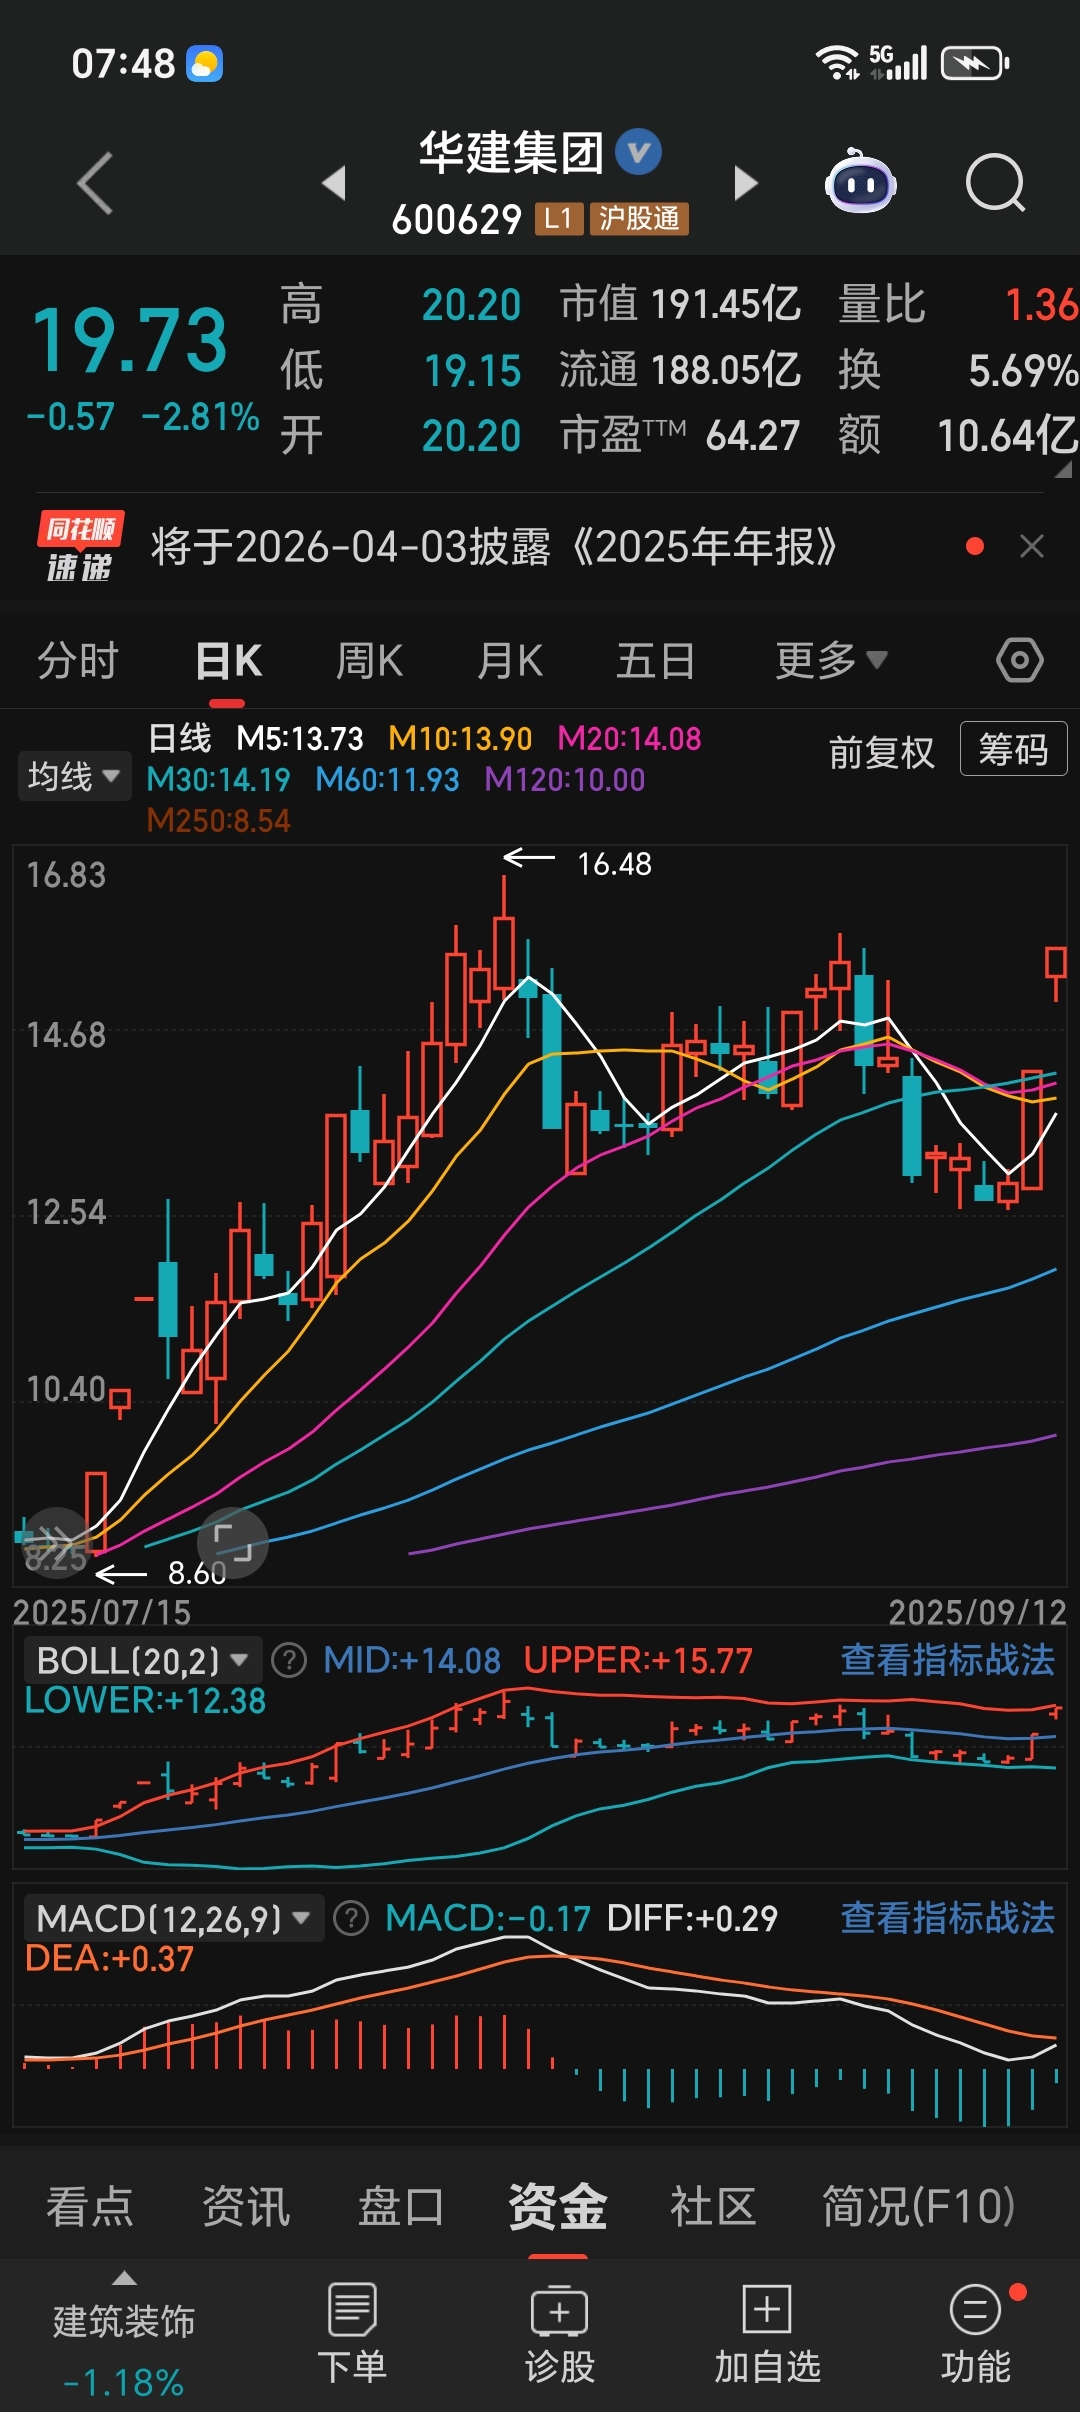1080x2412 pixels.
Task: Change MACD(12,26,9) indicator dropdown
Action: pos(173,1919)
